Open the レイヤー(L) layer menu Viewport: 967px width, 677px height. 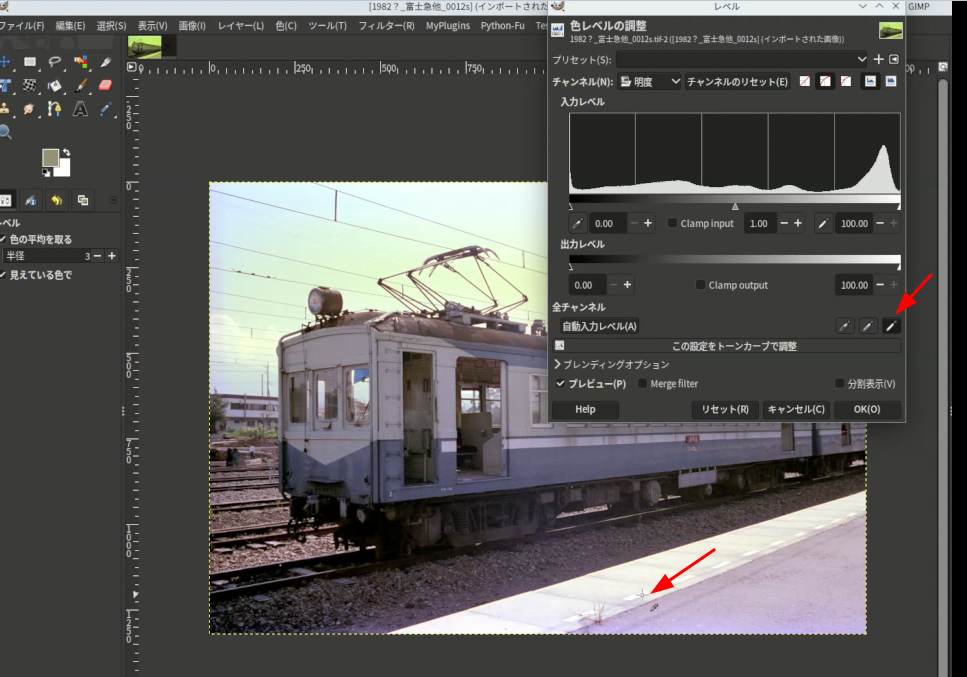click(x=241, y=26)
